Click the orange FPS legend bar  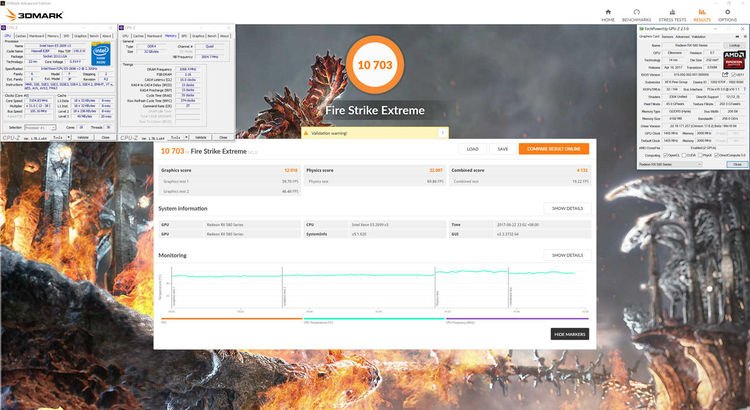point(232,318)
